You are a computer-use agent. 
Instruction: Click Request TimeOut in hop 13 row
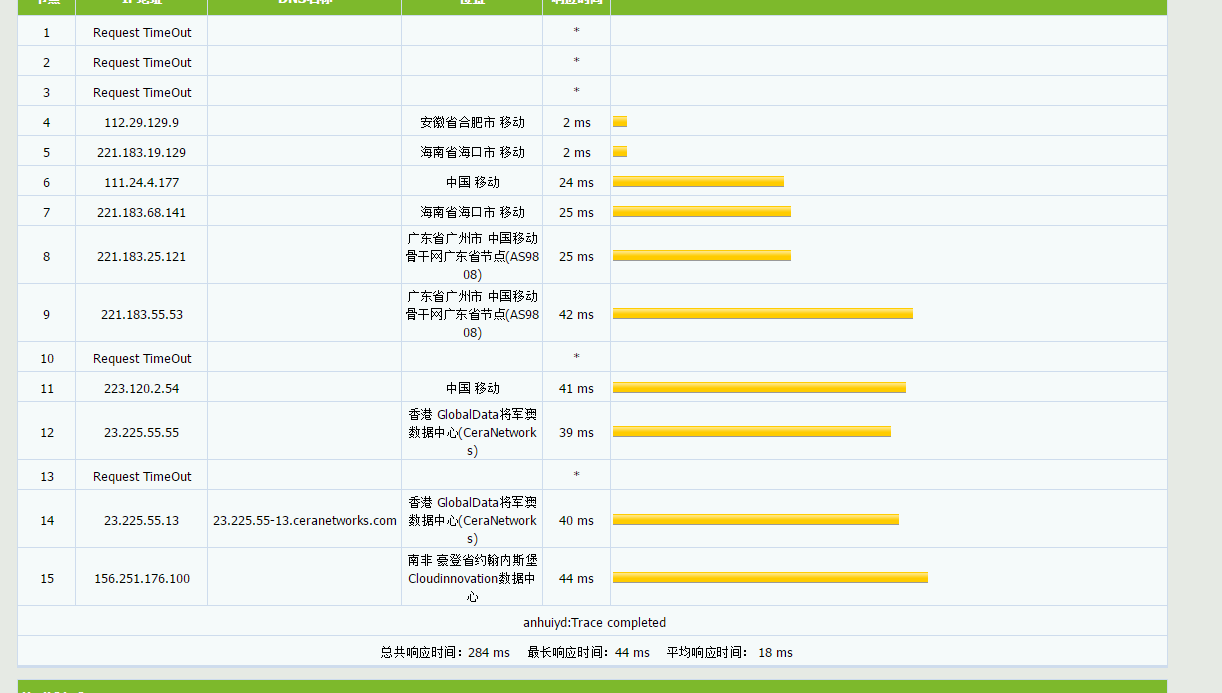pyautogui.click(x=142, y=476)
